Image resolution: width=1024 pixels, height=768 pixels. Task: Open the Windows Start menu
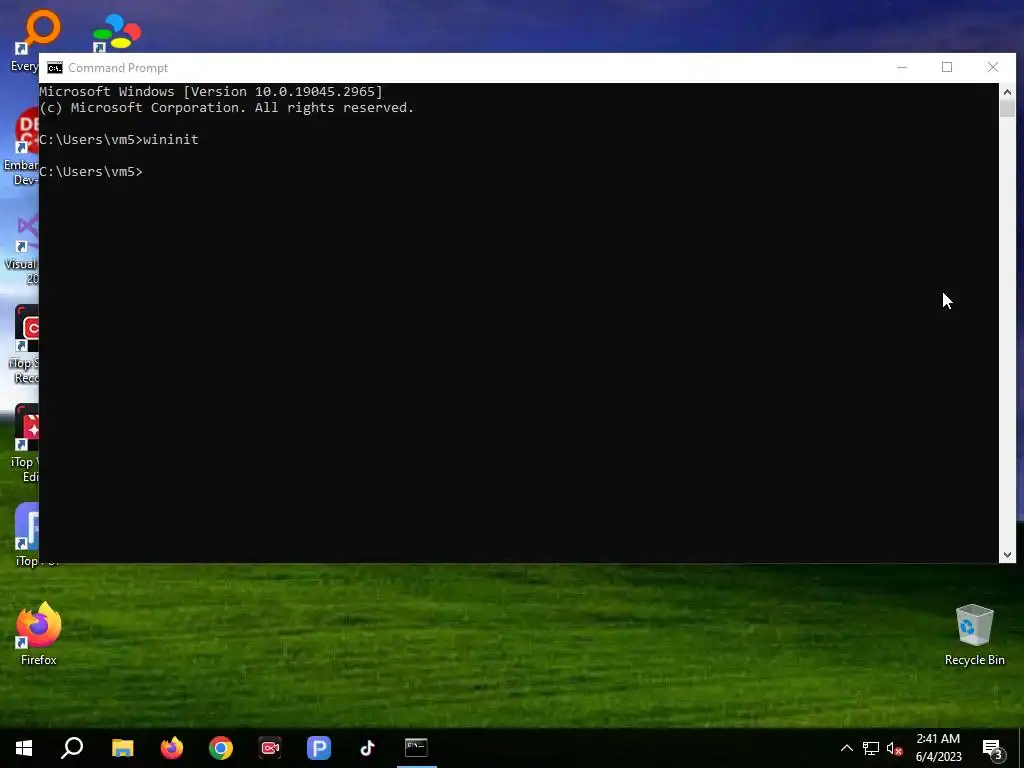(24, 748)
